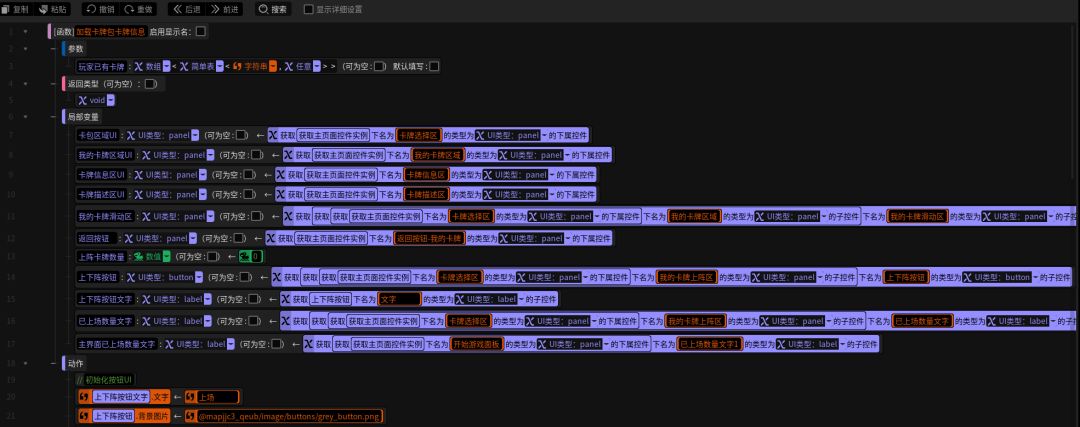Go back with the 后退 button
The height and width of the screenshot is (427, 1080).
[x=186, y=10]
